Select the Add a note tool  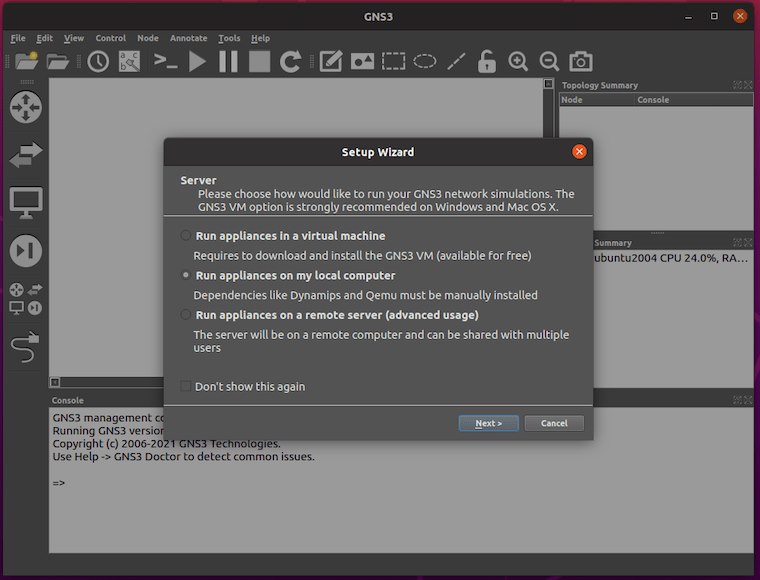(x=331, y=62)
